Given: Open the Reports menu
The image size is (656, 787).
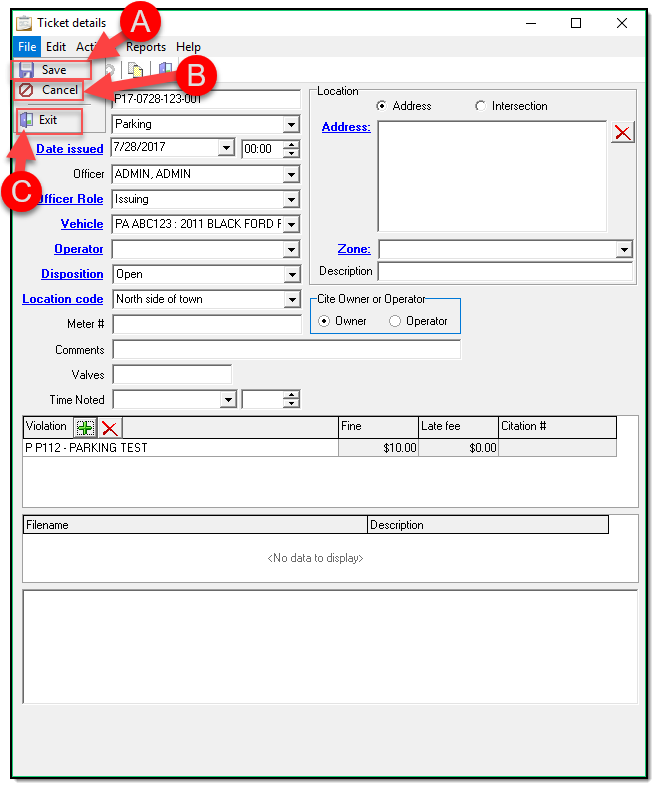Looking at the screenshot, I should pyautogui.click(x=145, y=47).
